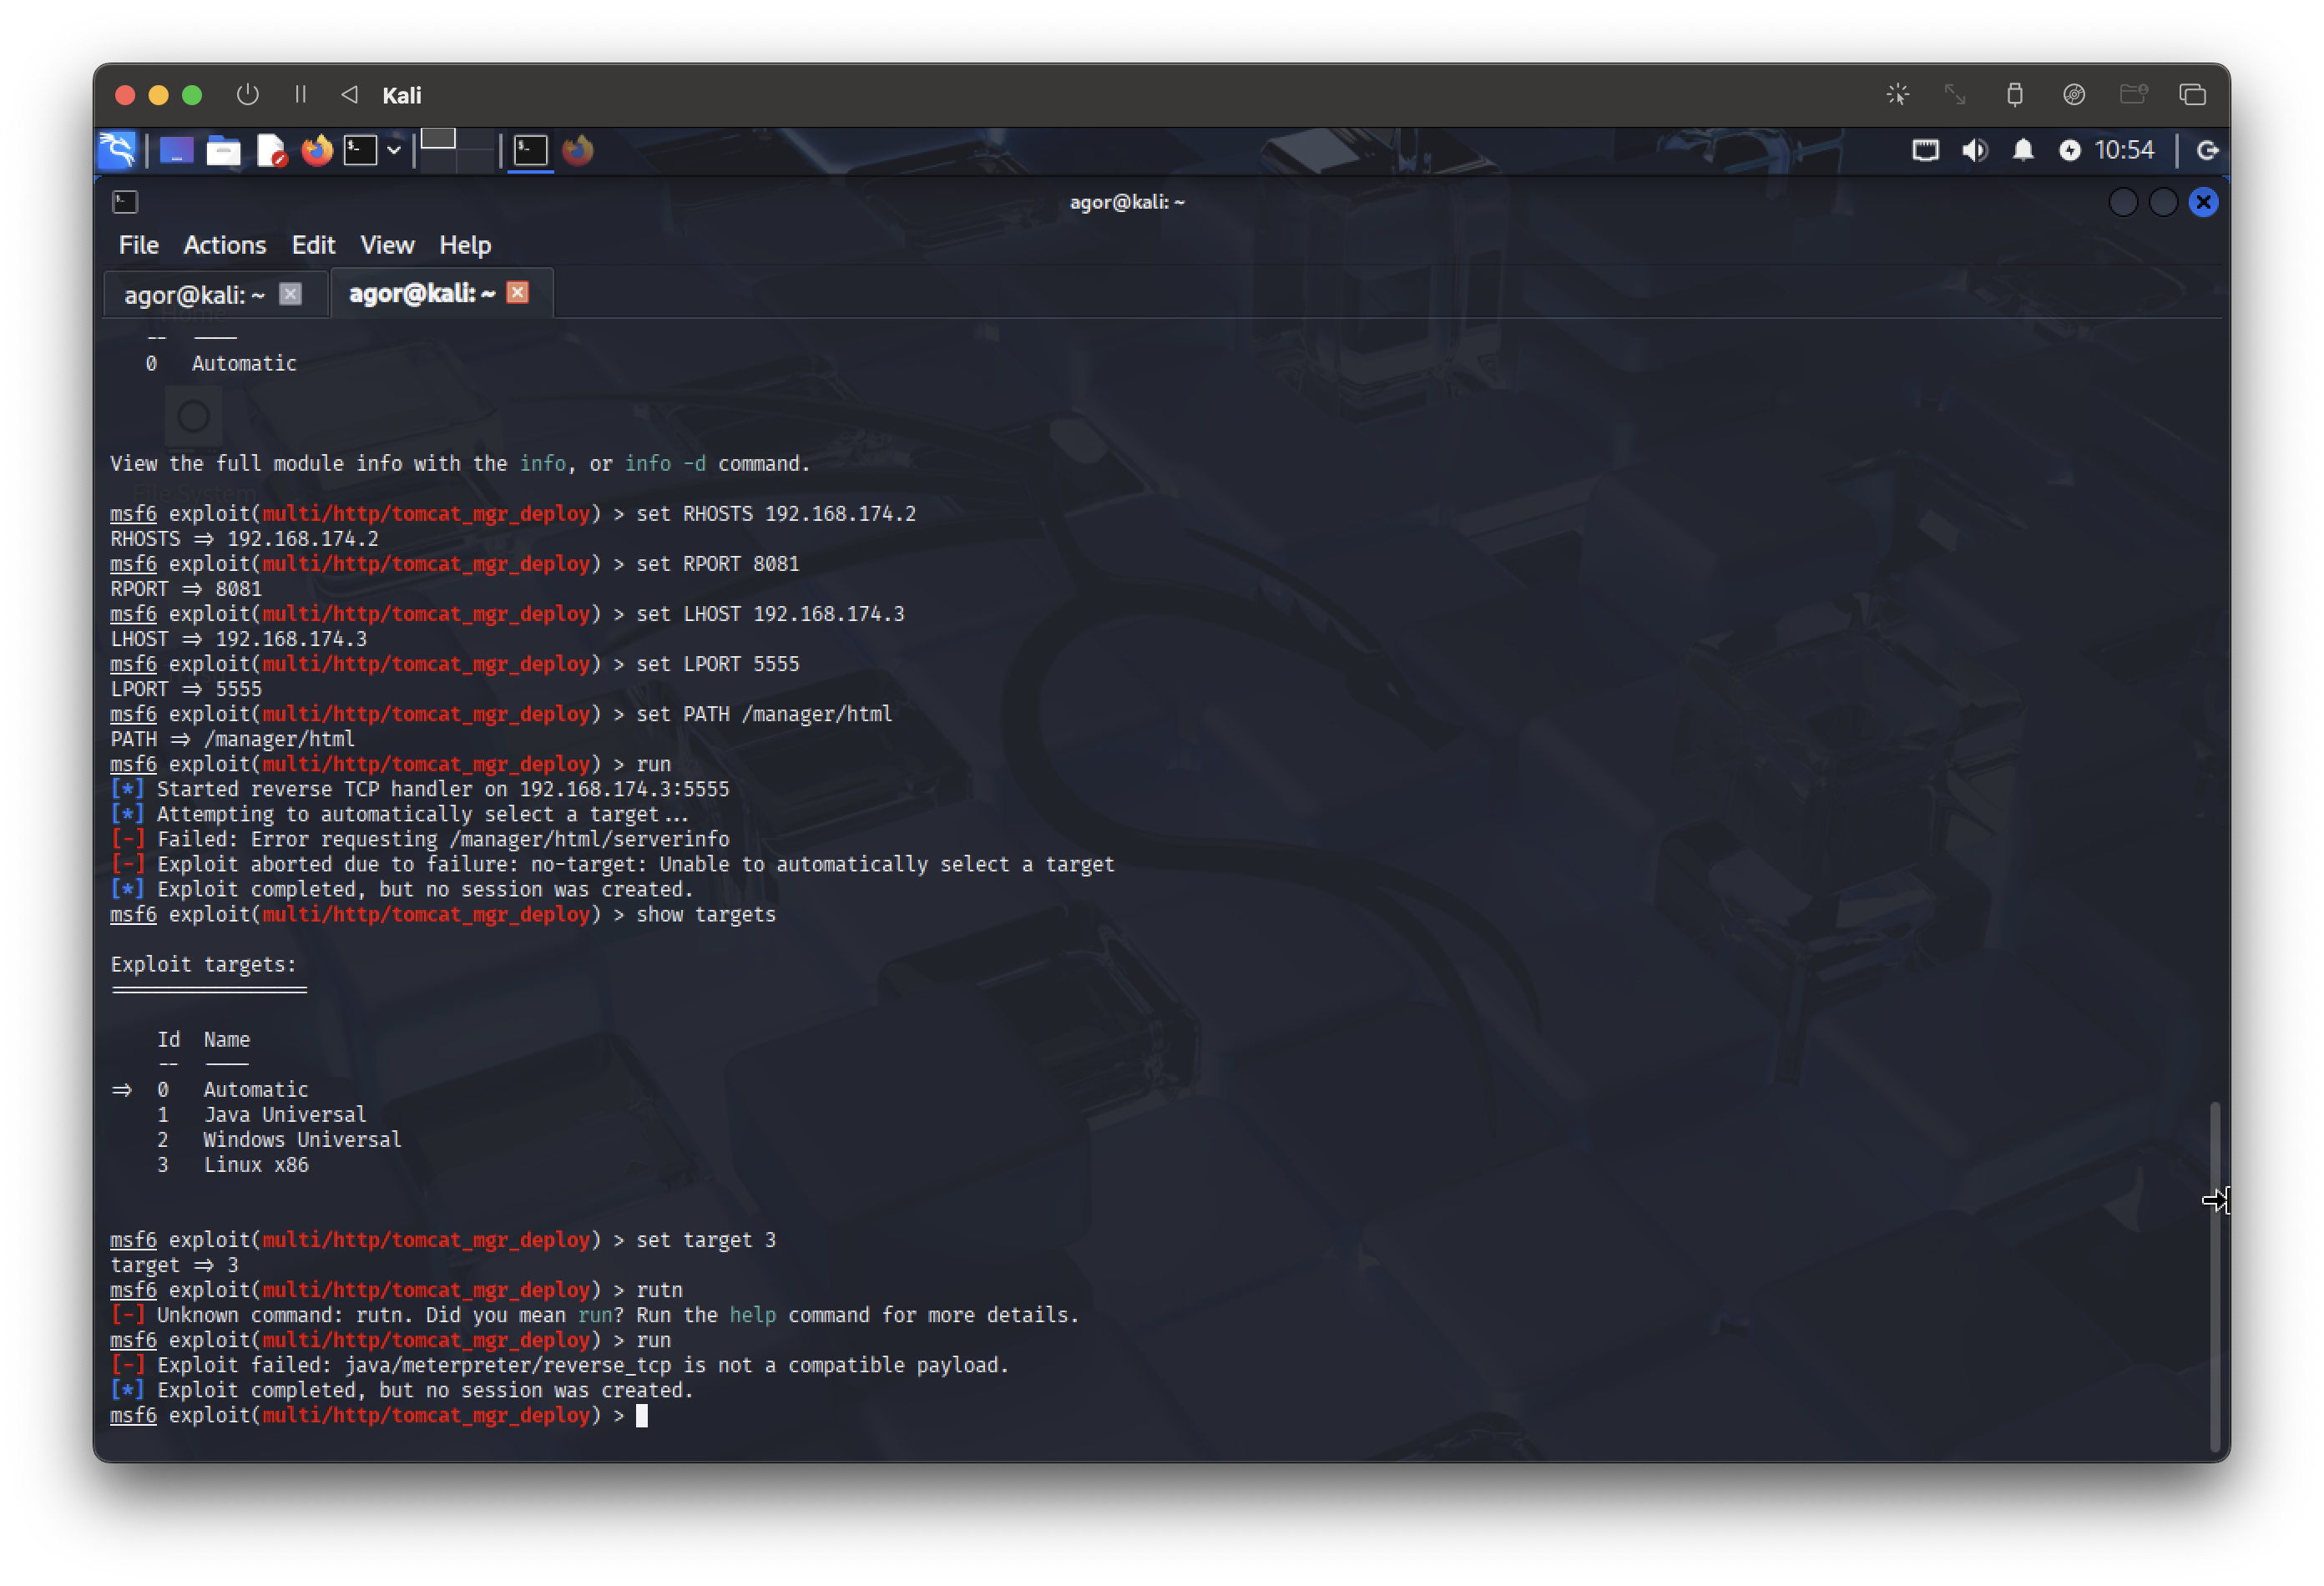2324x1586 pixels.
Task: Toggle VM capture mouse input icon
Action: click(1897, 94)
